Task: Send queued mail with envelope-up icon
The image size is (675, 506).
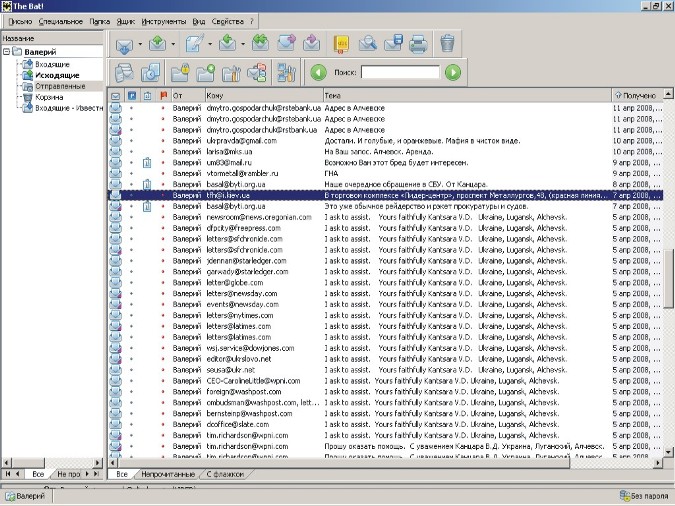Action: tap(158, 44)
